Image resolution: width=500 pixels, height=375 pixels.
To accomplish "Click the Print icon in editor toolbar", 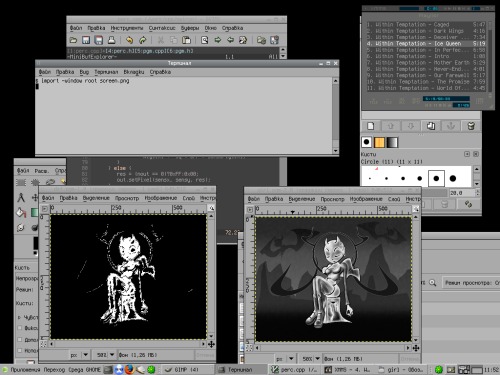I will [x=111, y=40].
